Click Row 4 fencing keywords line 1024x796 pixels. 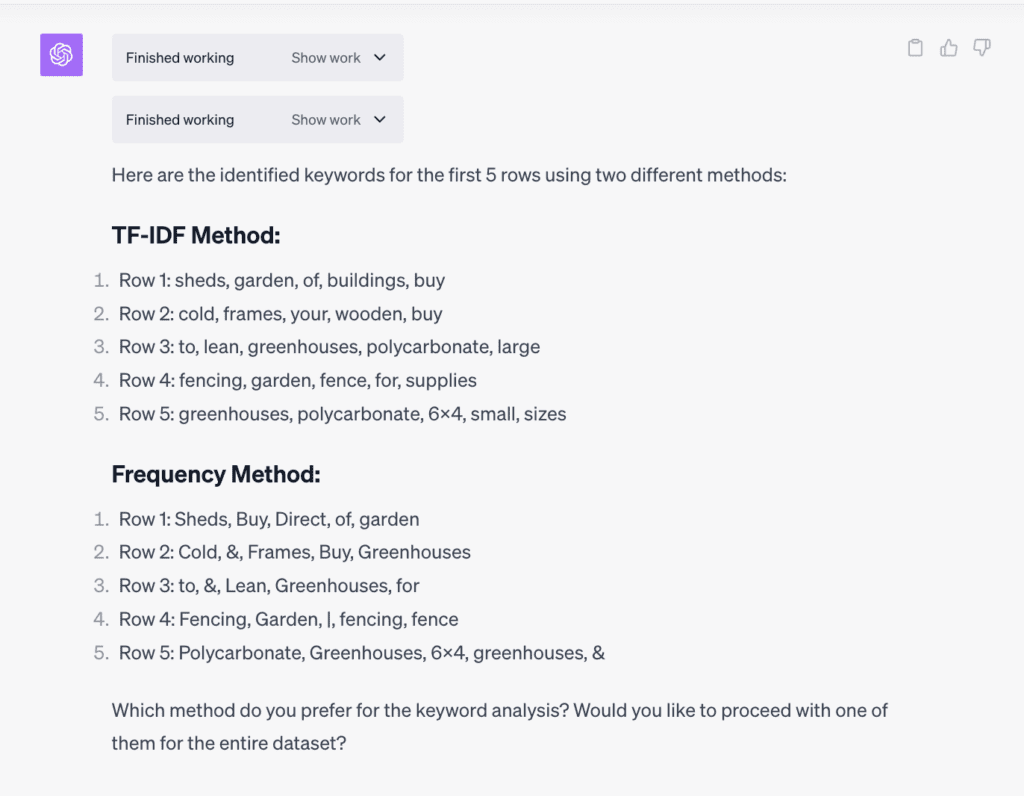(298, 380)
